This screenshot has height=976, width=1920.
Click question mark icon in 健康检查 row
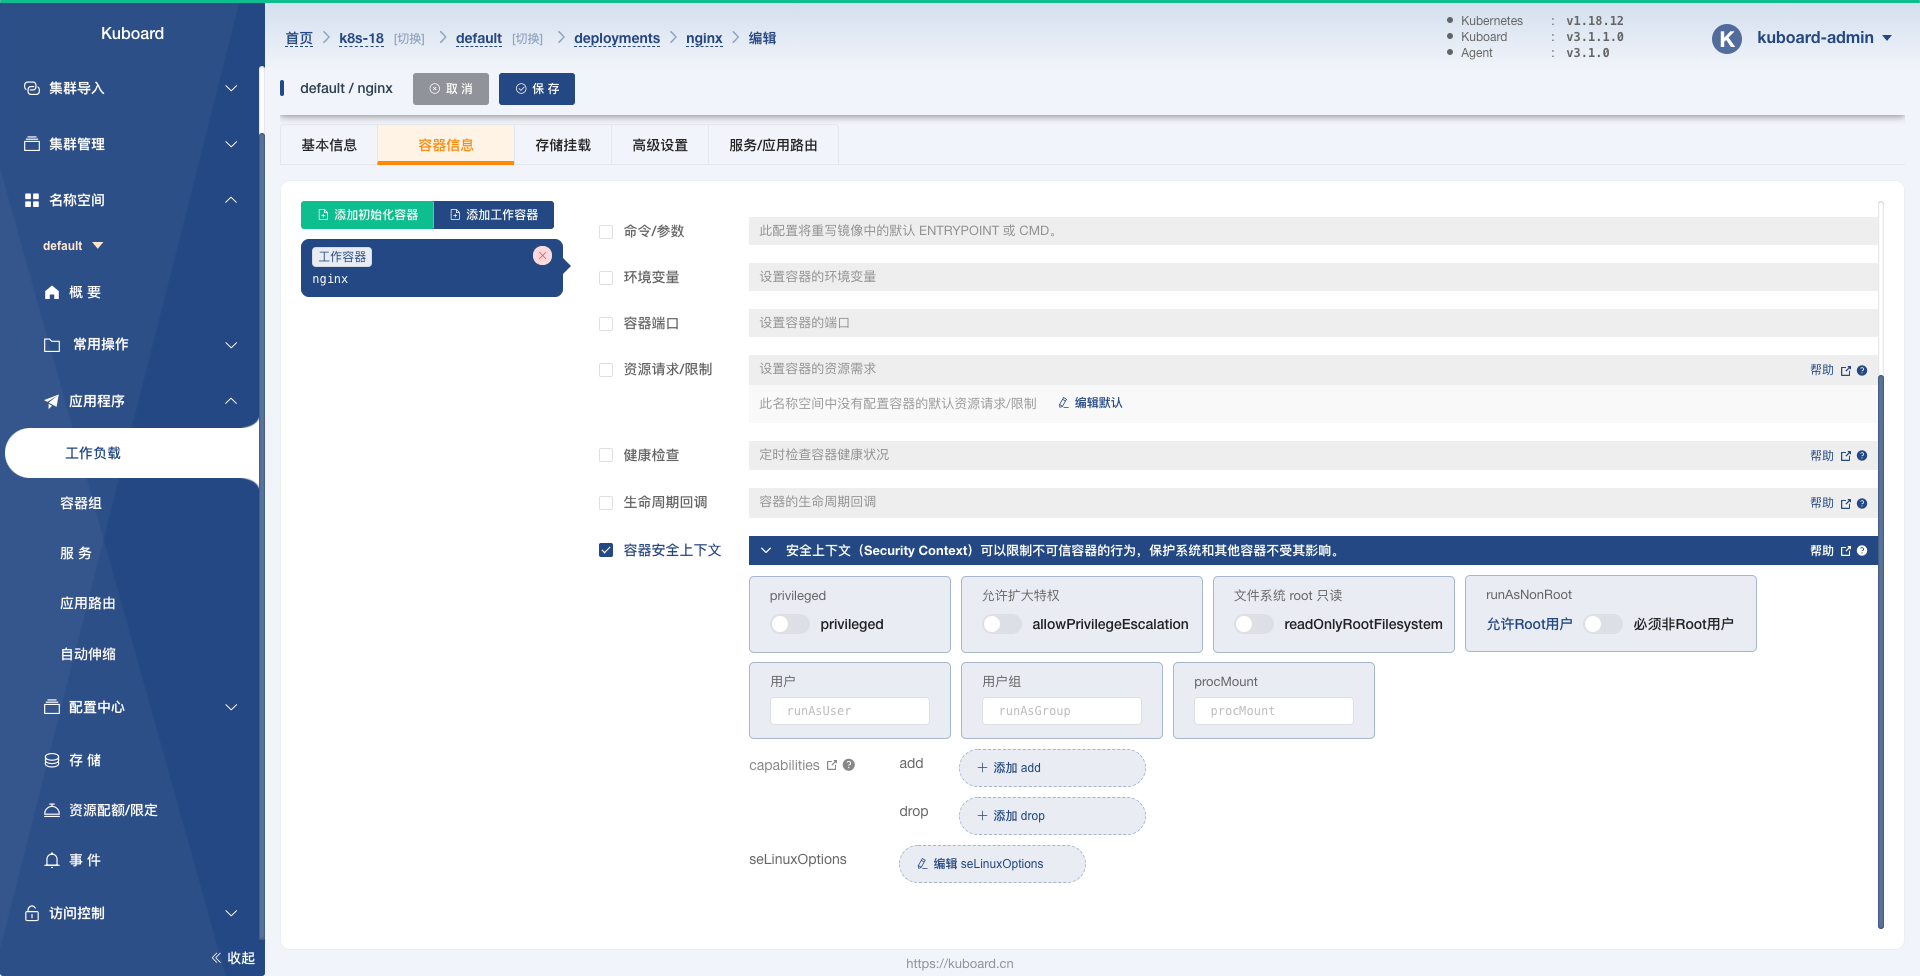pos(1862,456)
